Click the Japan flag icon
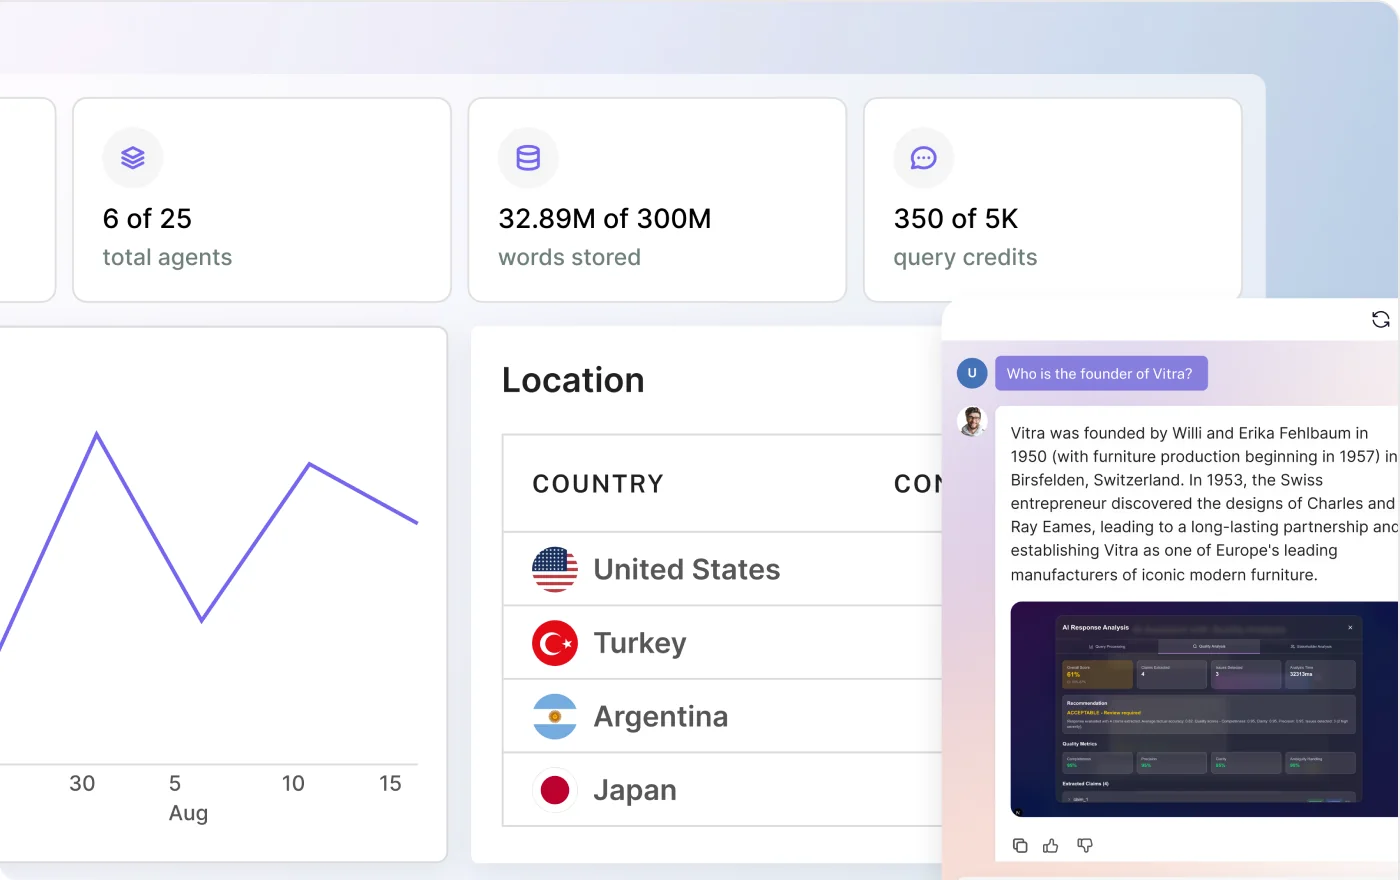The height and width of the screenshot is (880, 1400). coord(555,790)
